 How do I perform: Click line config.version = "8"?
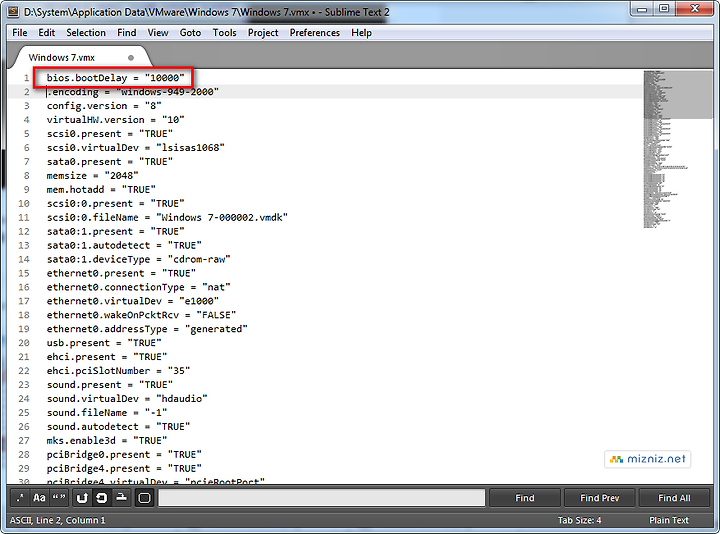click(104, 106)
